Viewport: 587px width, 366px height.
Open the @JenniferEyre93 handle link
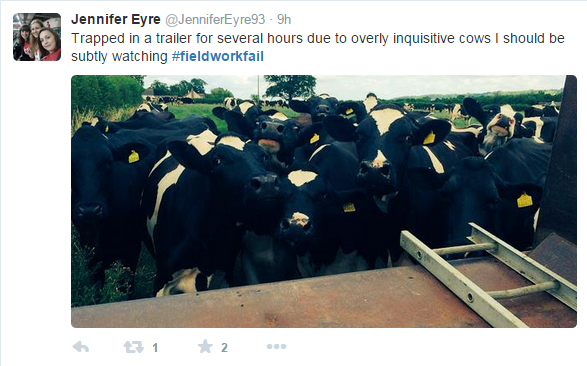point(215,19)
